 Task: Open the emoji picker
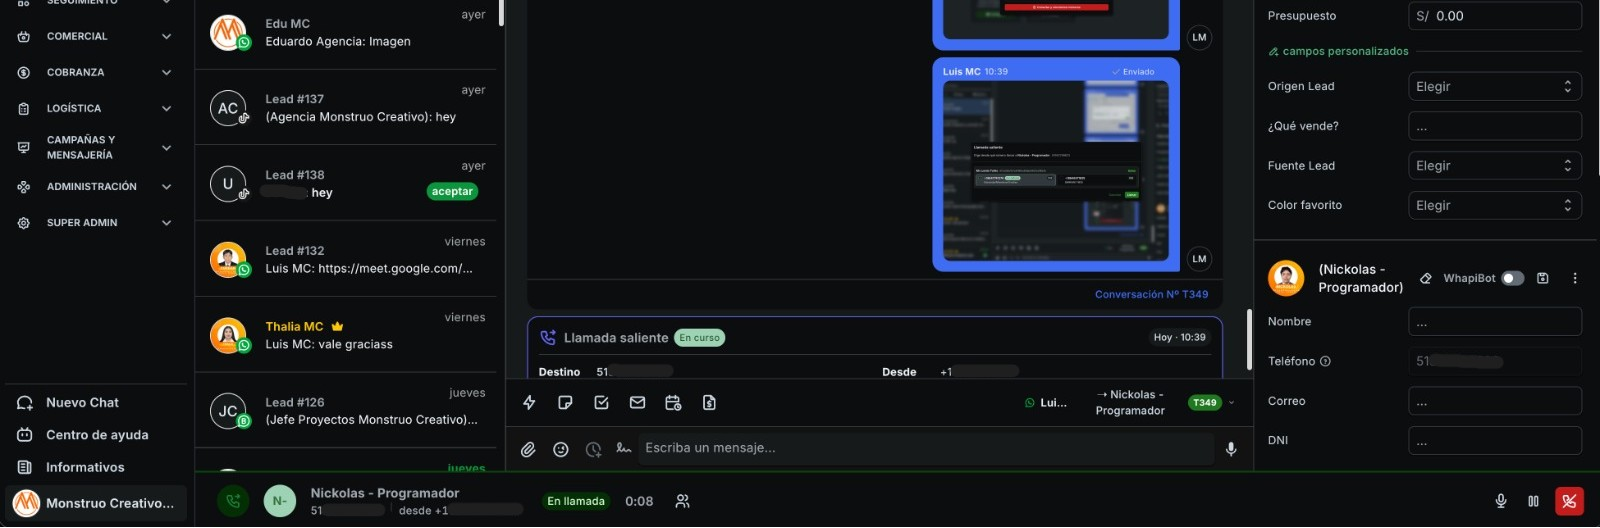pyautogui.click(x=561, y=450)
